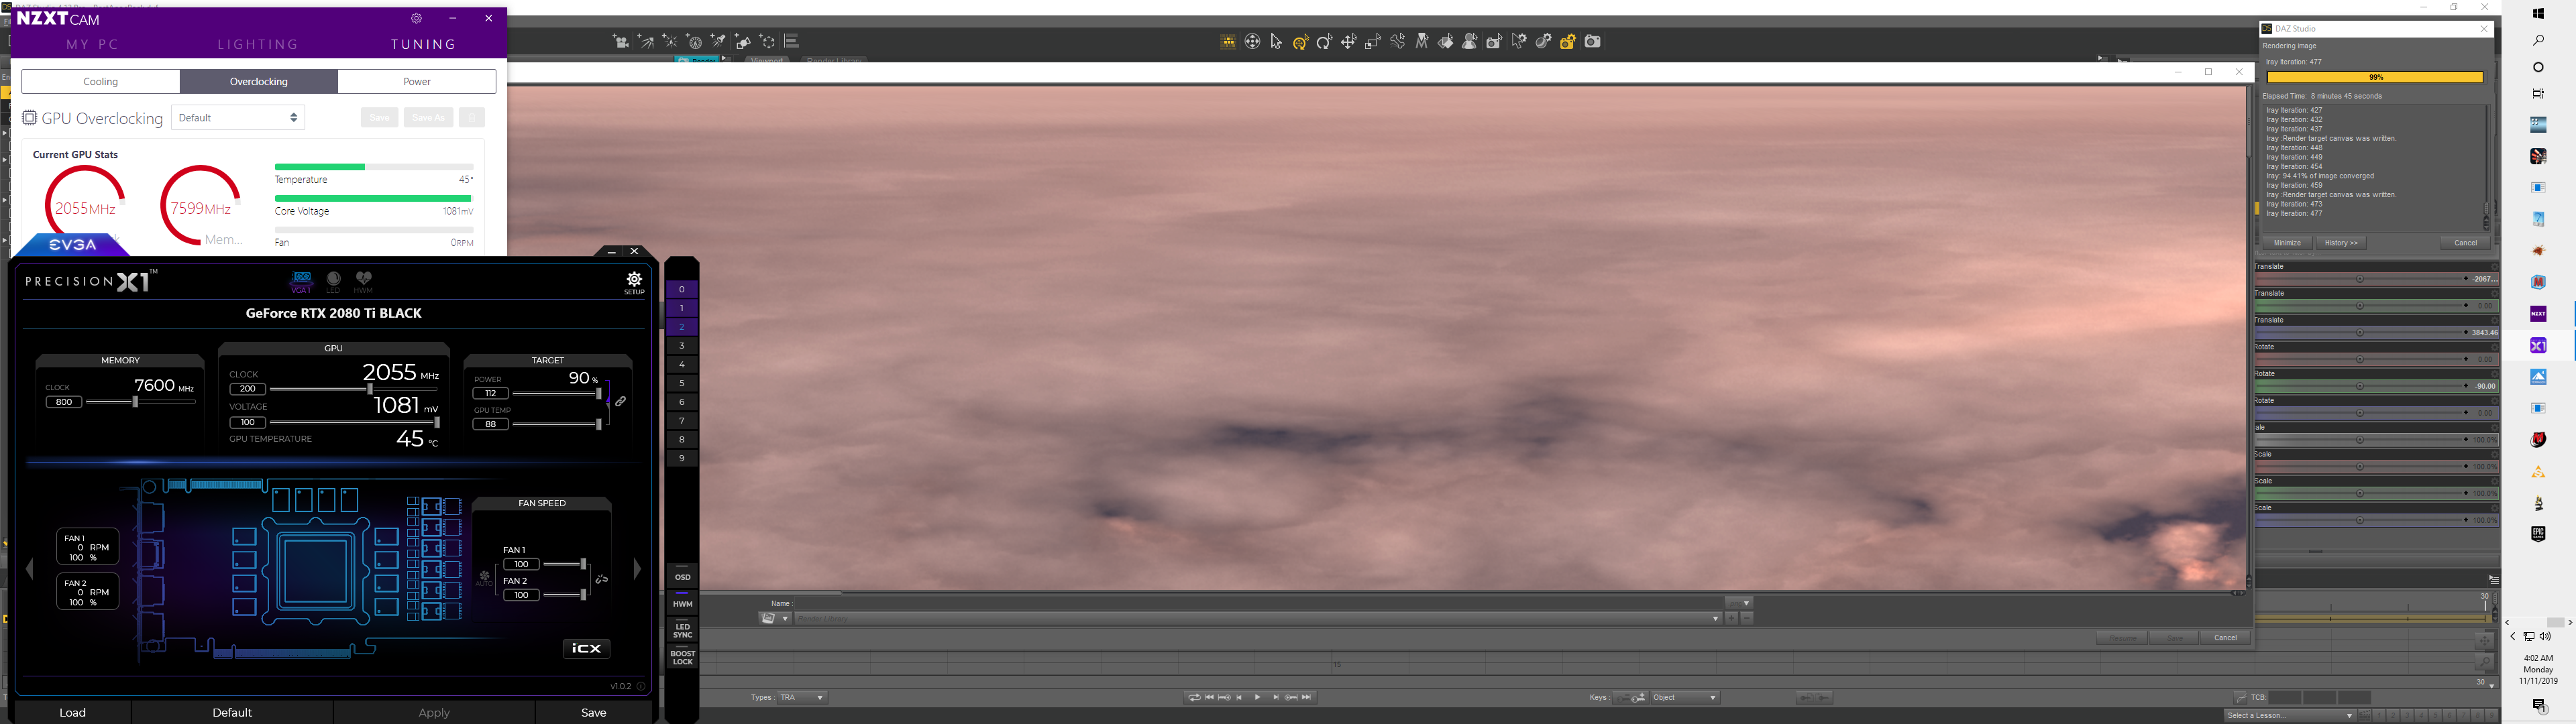
Task: Click the memory clock slider
Action: tap(135, 402)
